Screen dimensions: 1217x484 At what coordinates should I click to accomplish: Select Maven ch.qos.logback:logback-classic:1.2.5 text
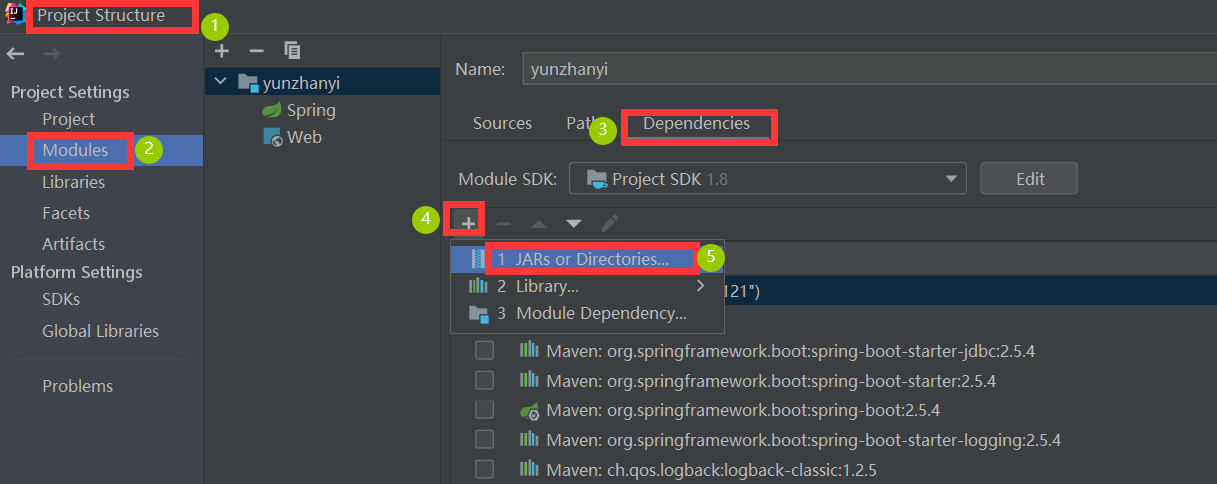point(711,469)
